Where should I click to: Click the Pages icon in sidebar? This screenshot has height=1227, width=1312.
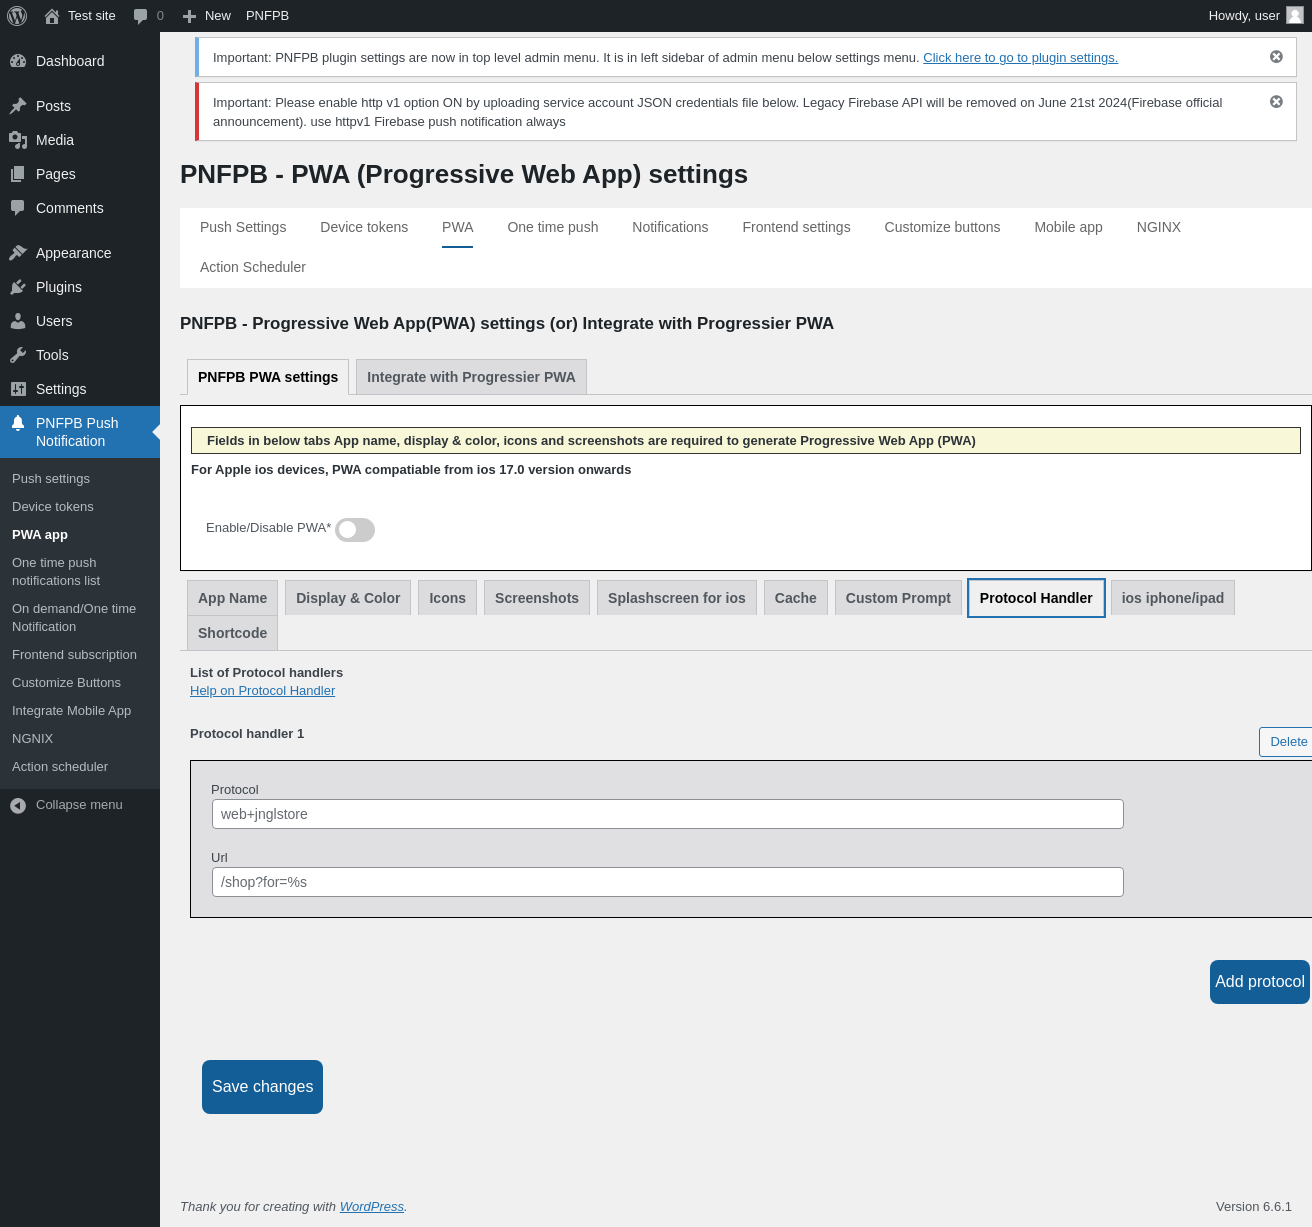tap(18, 174)
